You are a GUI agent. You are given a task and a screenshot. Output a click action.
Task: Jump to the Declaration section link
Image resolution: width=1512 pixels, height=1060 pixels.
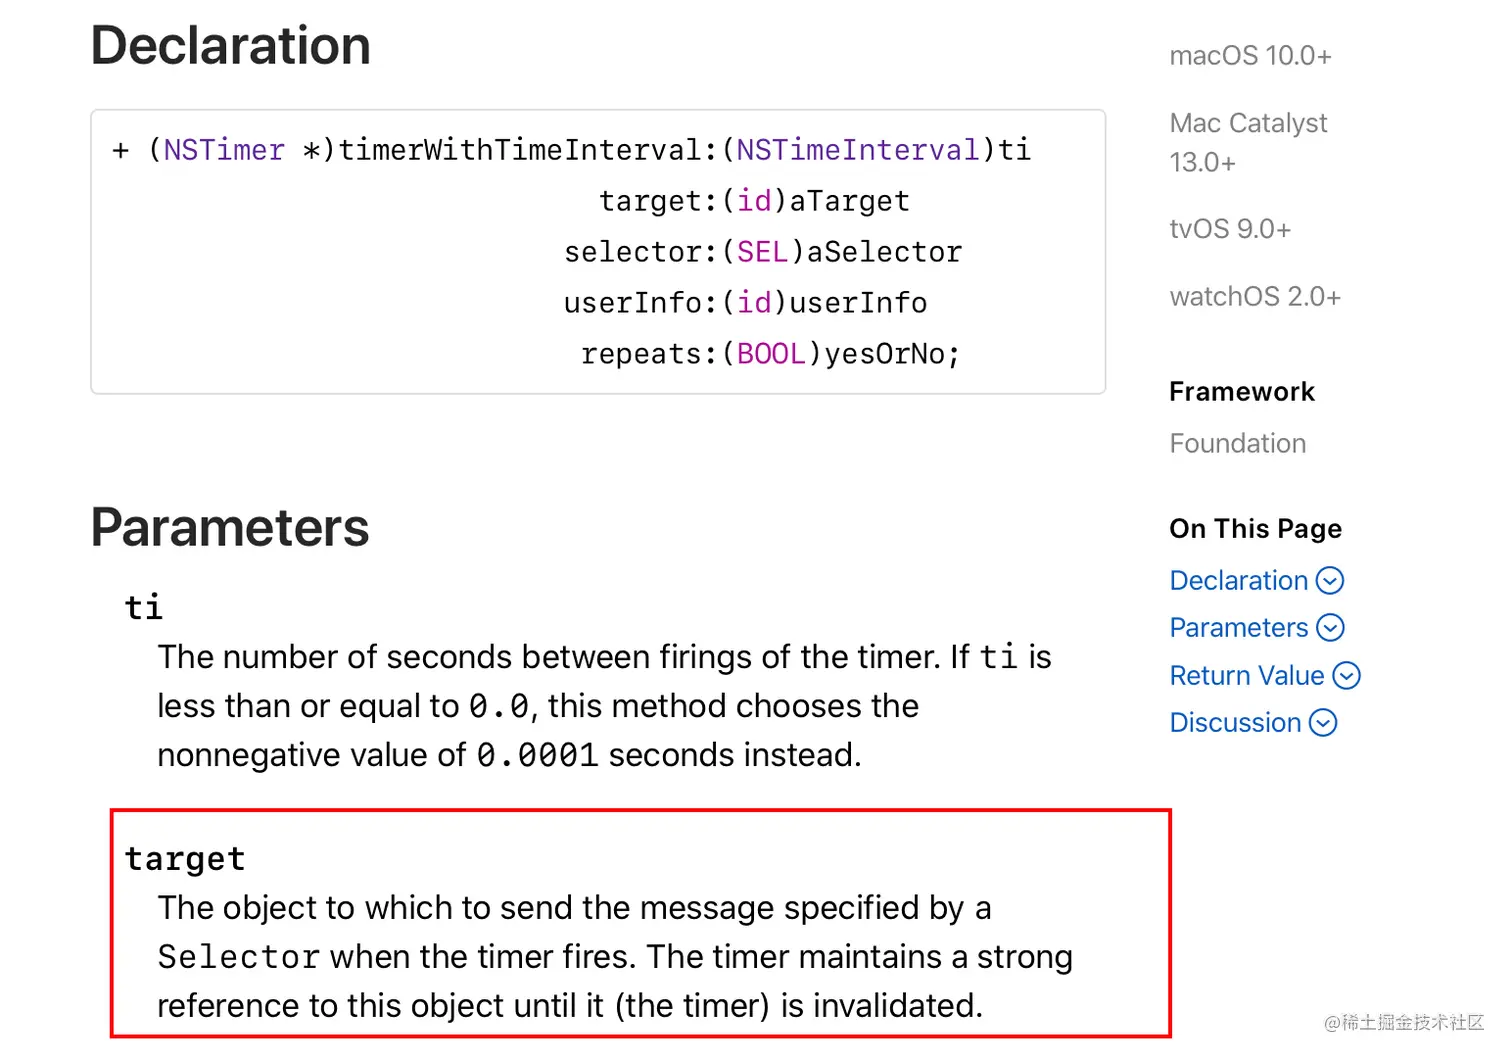click(1238, 581)
